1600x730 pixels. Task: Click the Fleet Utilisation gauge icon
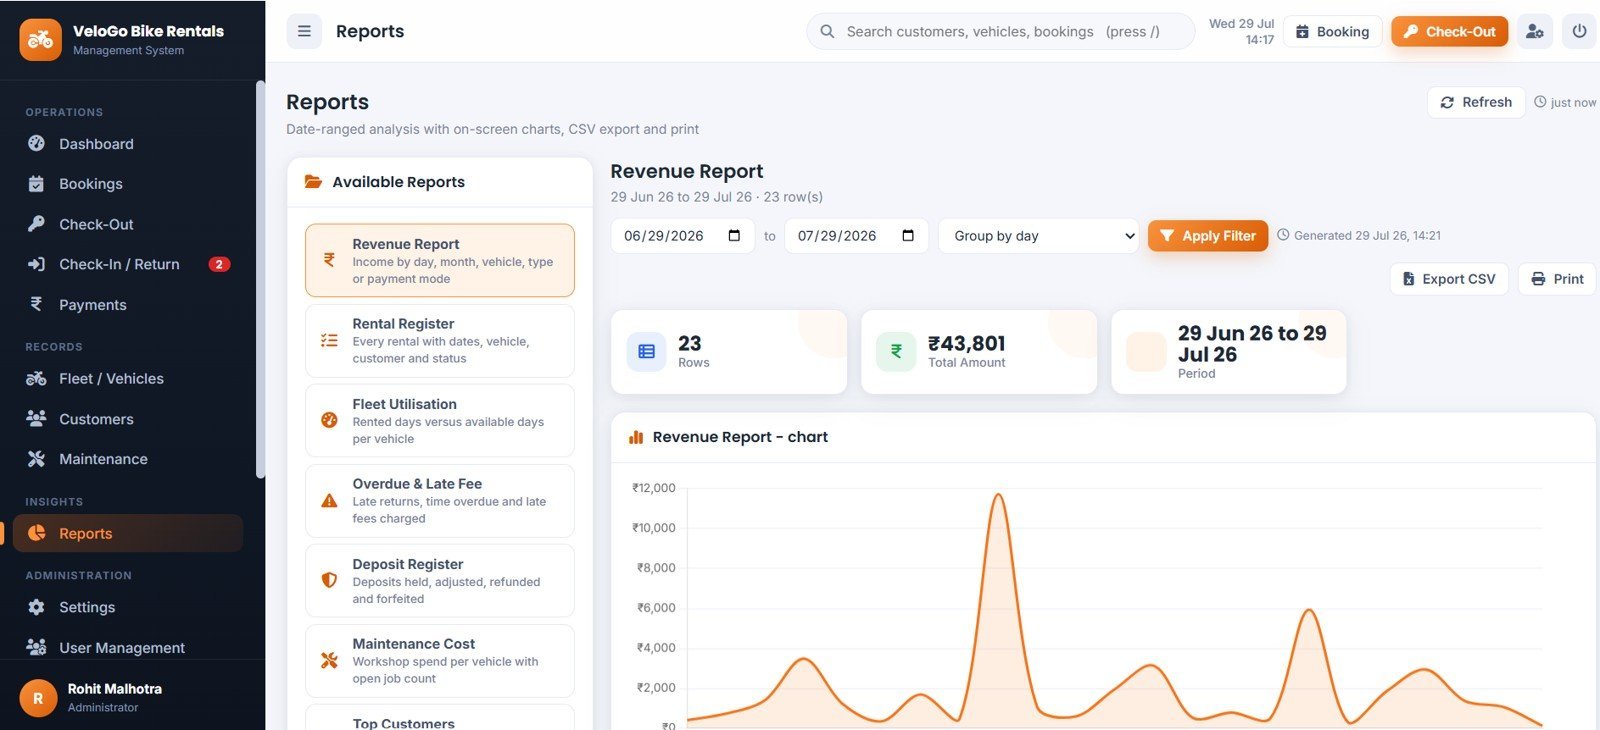click(x=329, y=420)
